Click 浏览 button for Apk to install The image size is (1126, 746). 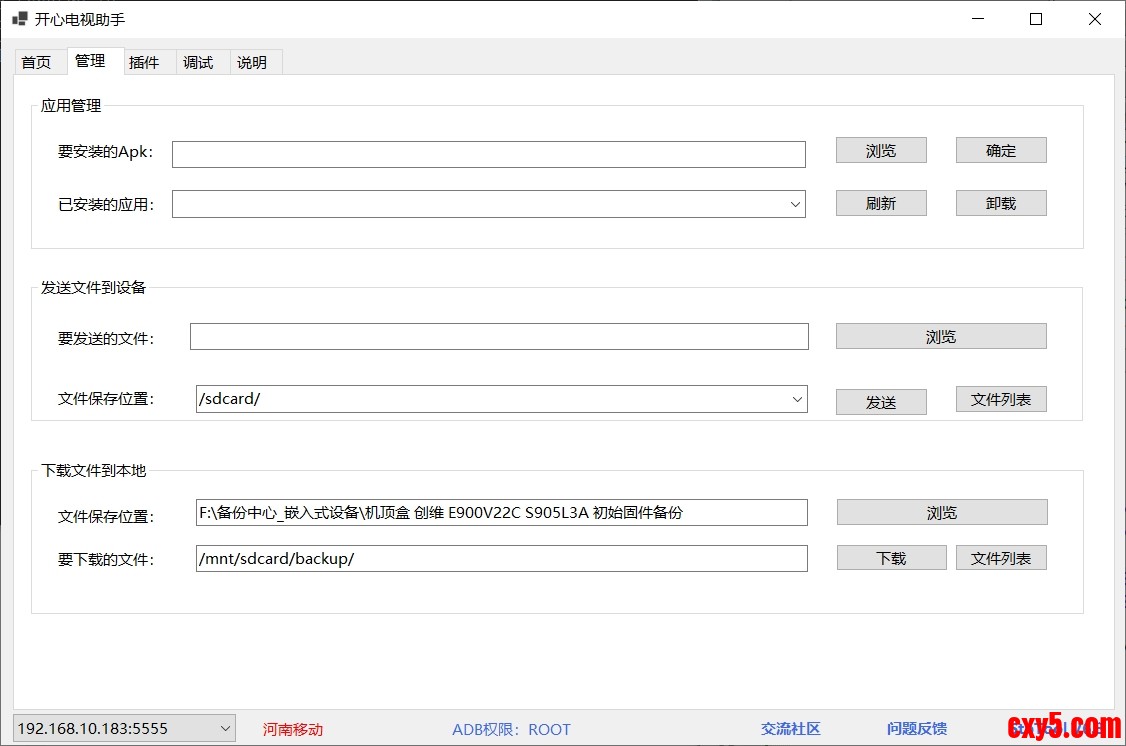point(881,150)
